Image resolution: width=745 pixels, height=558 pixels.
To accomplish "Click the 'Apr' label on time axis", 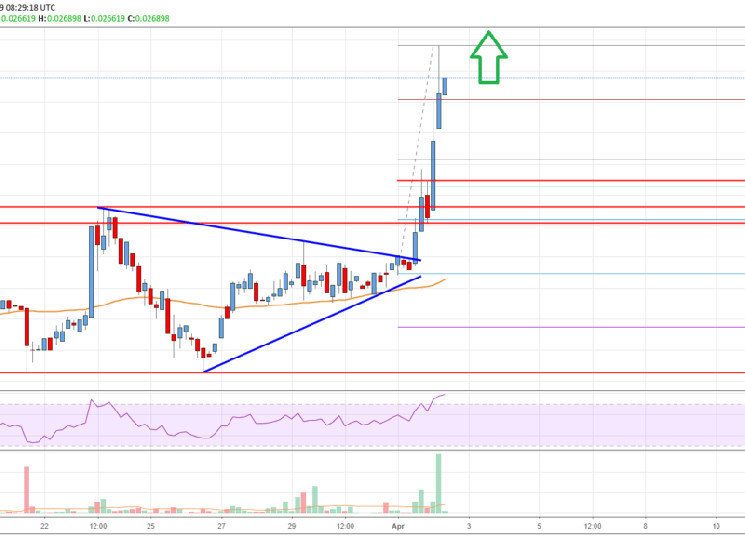I will coord(398,526).
